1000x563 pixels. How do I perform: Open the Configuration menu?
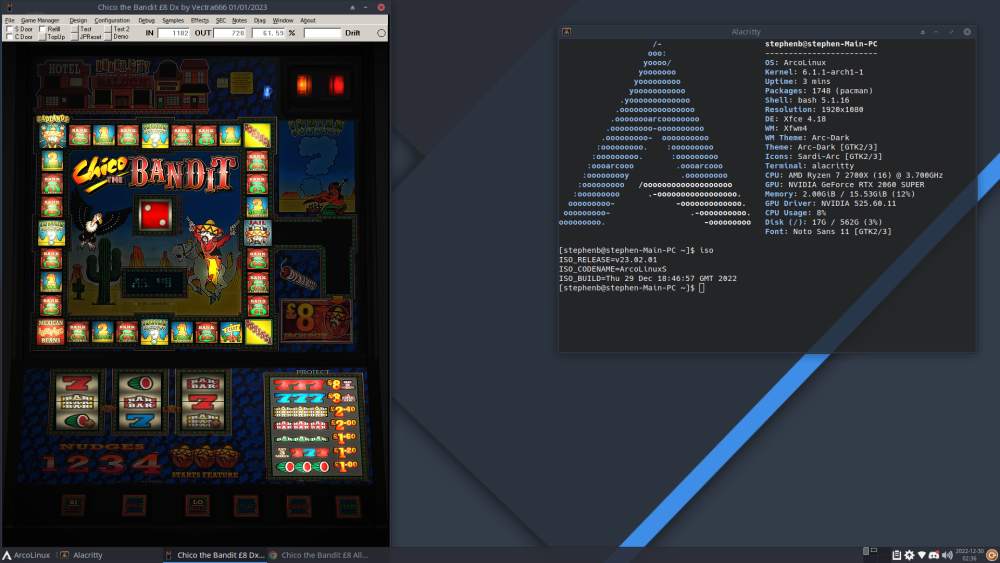point(112,20)
